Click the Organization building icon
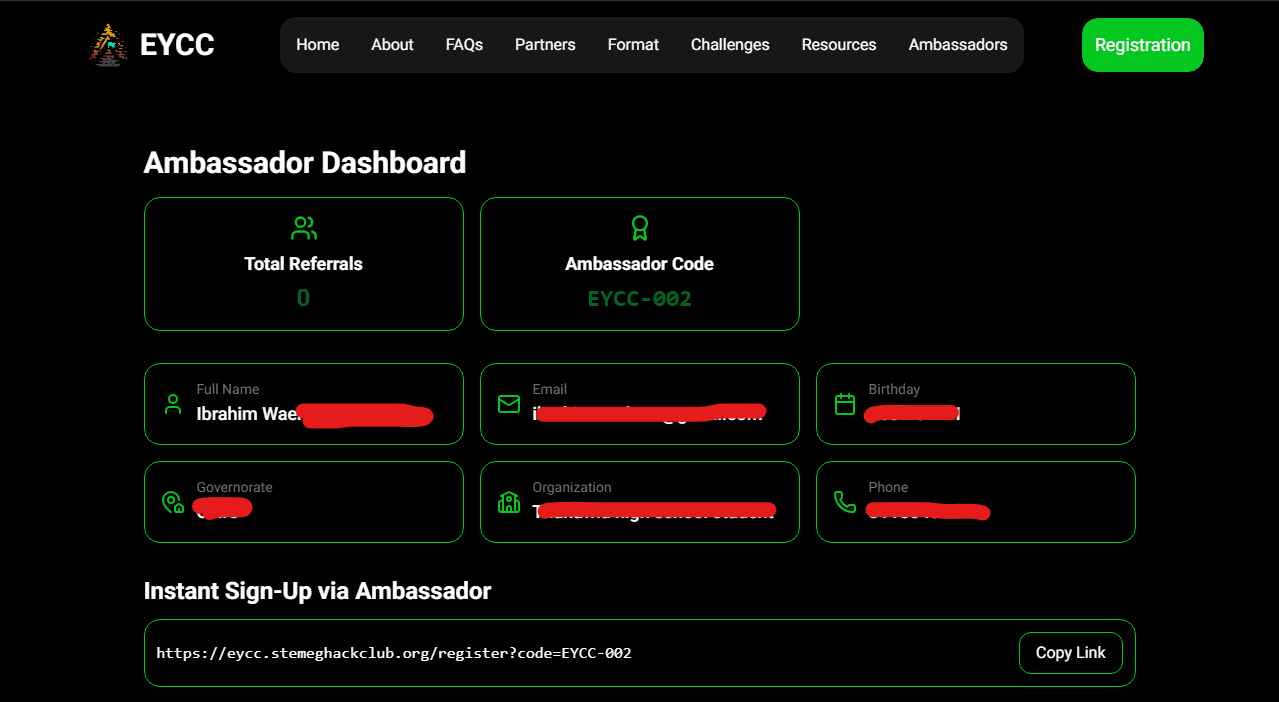This screenshot has height=702, width=1279. (509, 502)
